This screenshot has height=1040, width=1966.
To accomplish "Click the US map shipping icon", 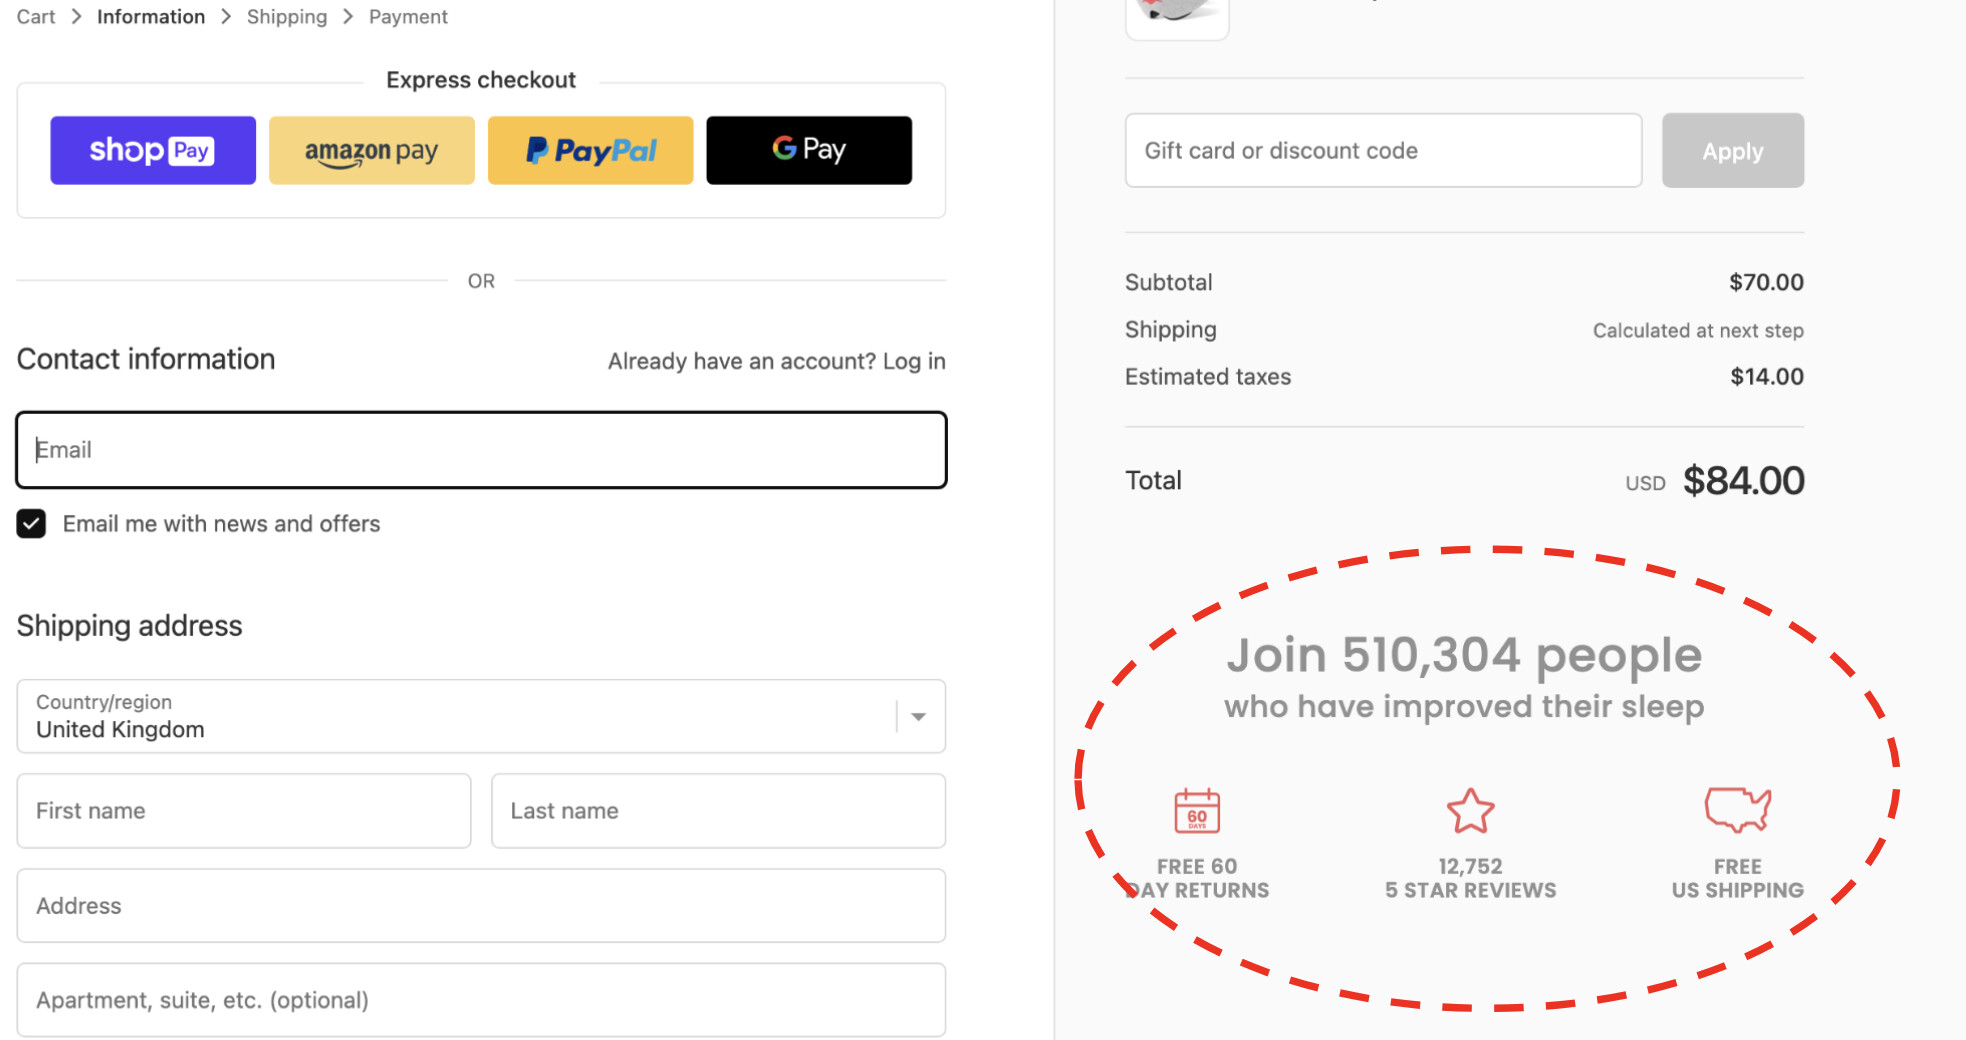I will click(1737, 809).
